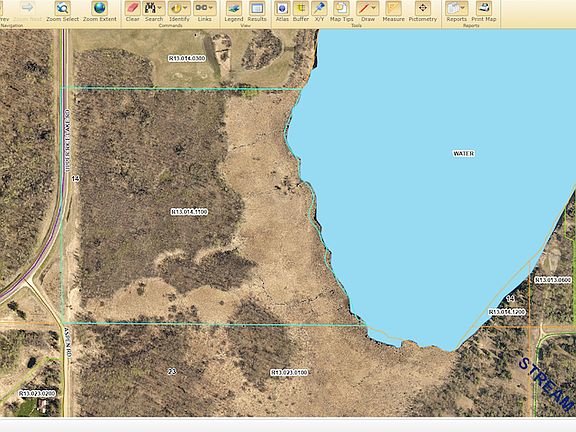Click parcel label R13.023.0100

coord(289,372)
